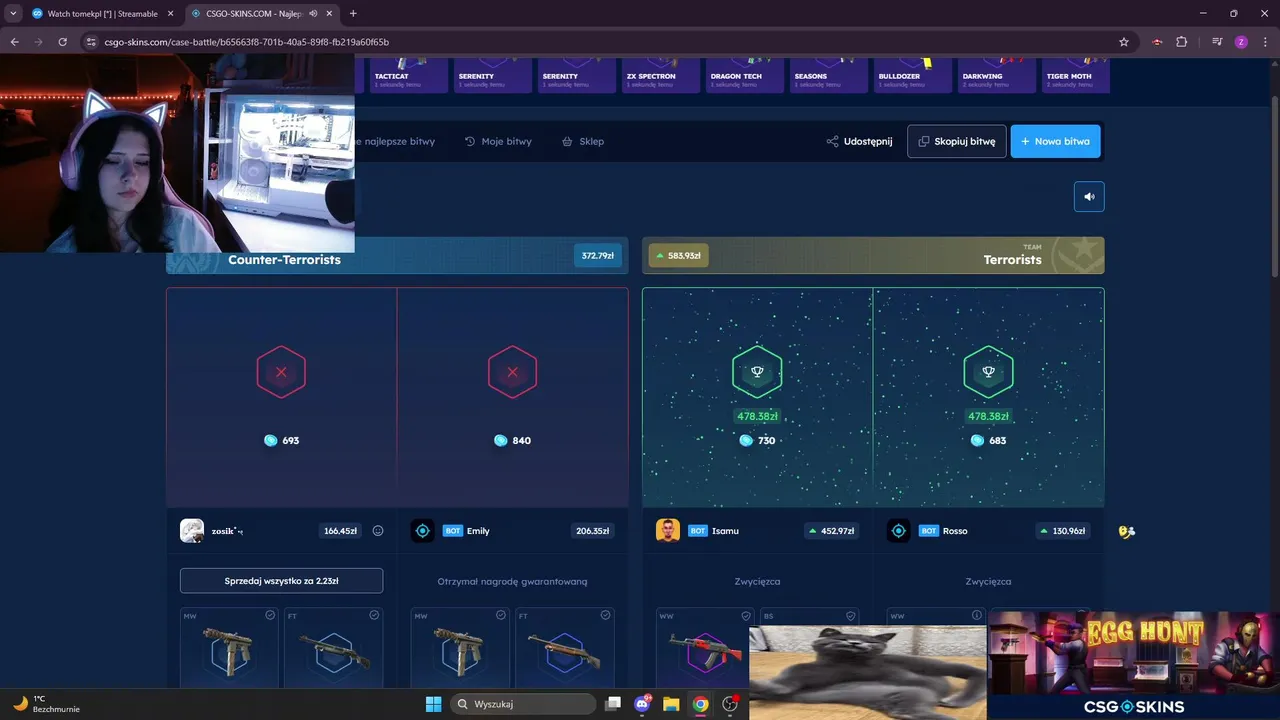Select Emily's MW skin checkmark
This screenshot has height=720, width=1280.
tap(501, 615)
